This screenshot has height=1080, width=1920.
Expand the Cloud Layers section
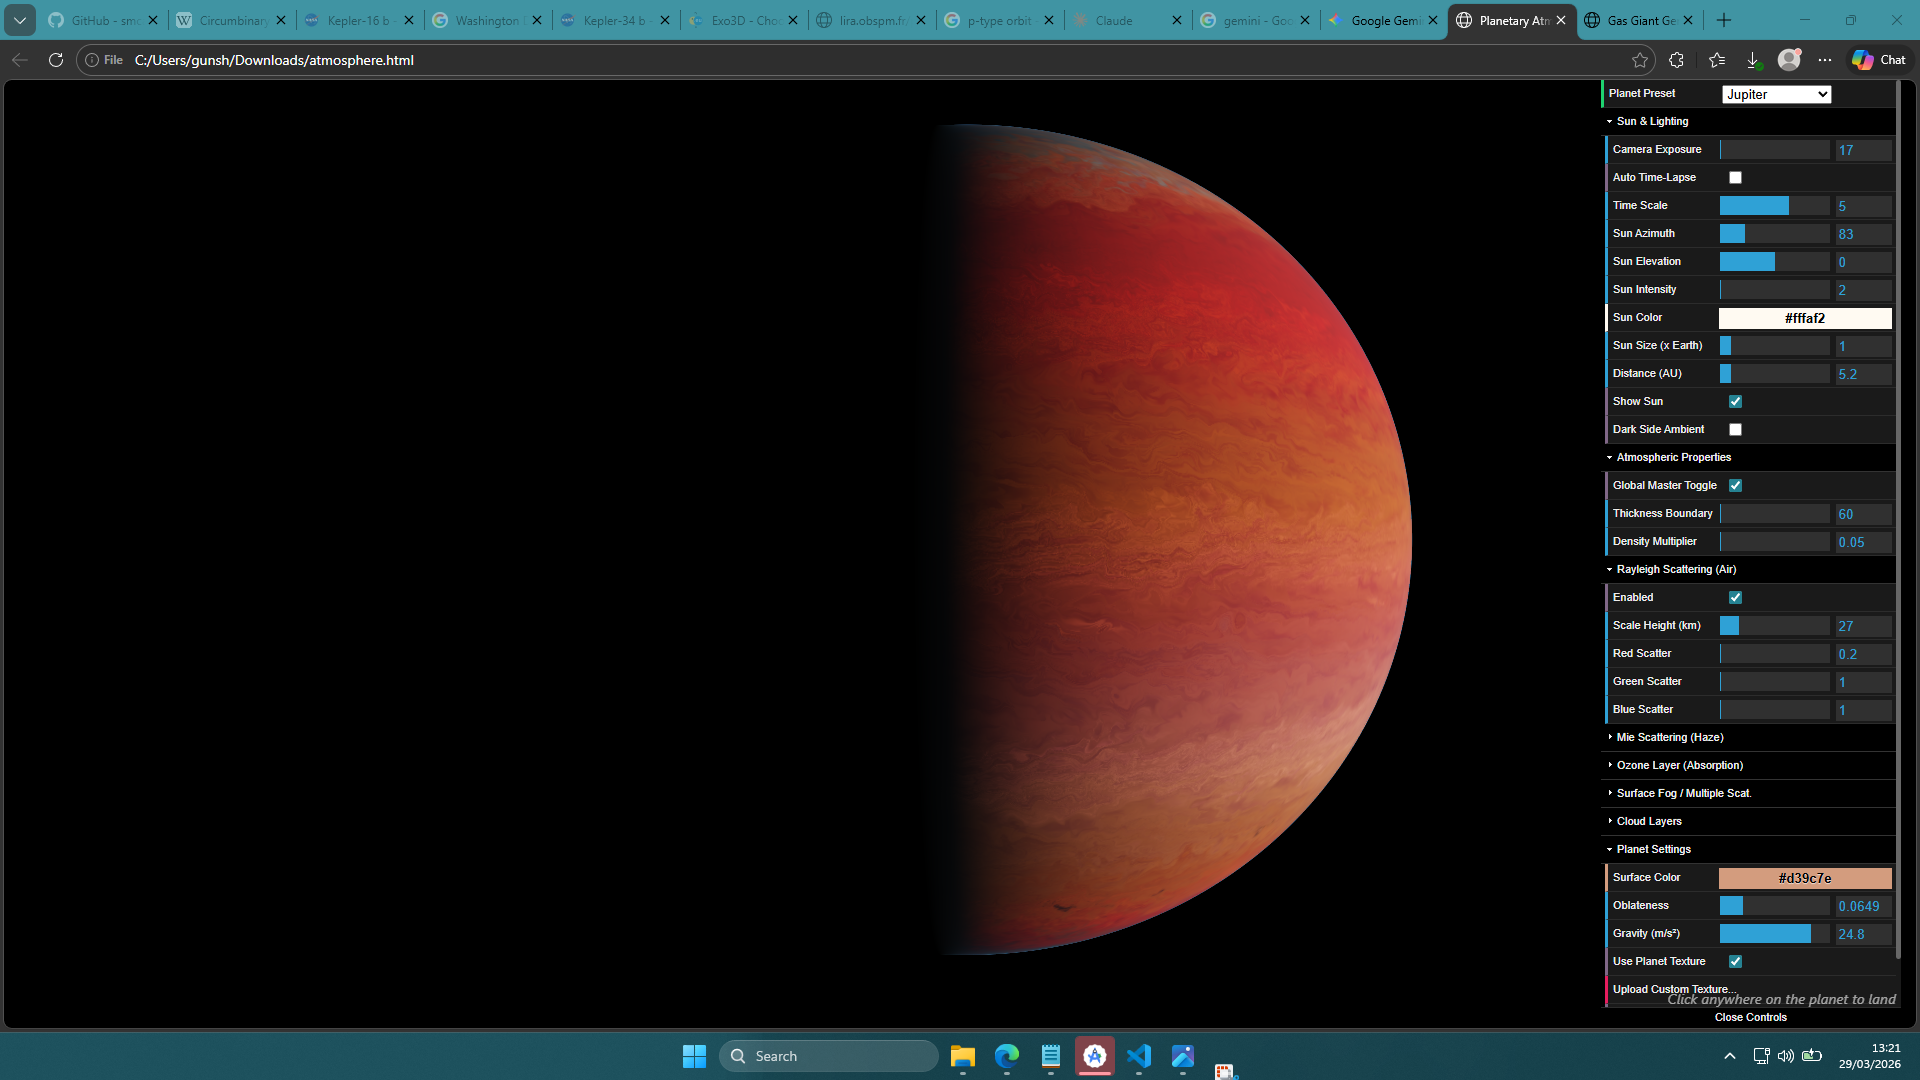click(1648, 821)
